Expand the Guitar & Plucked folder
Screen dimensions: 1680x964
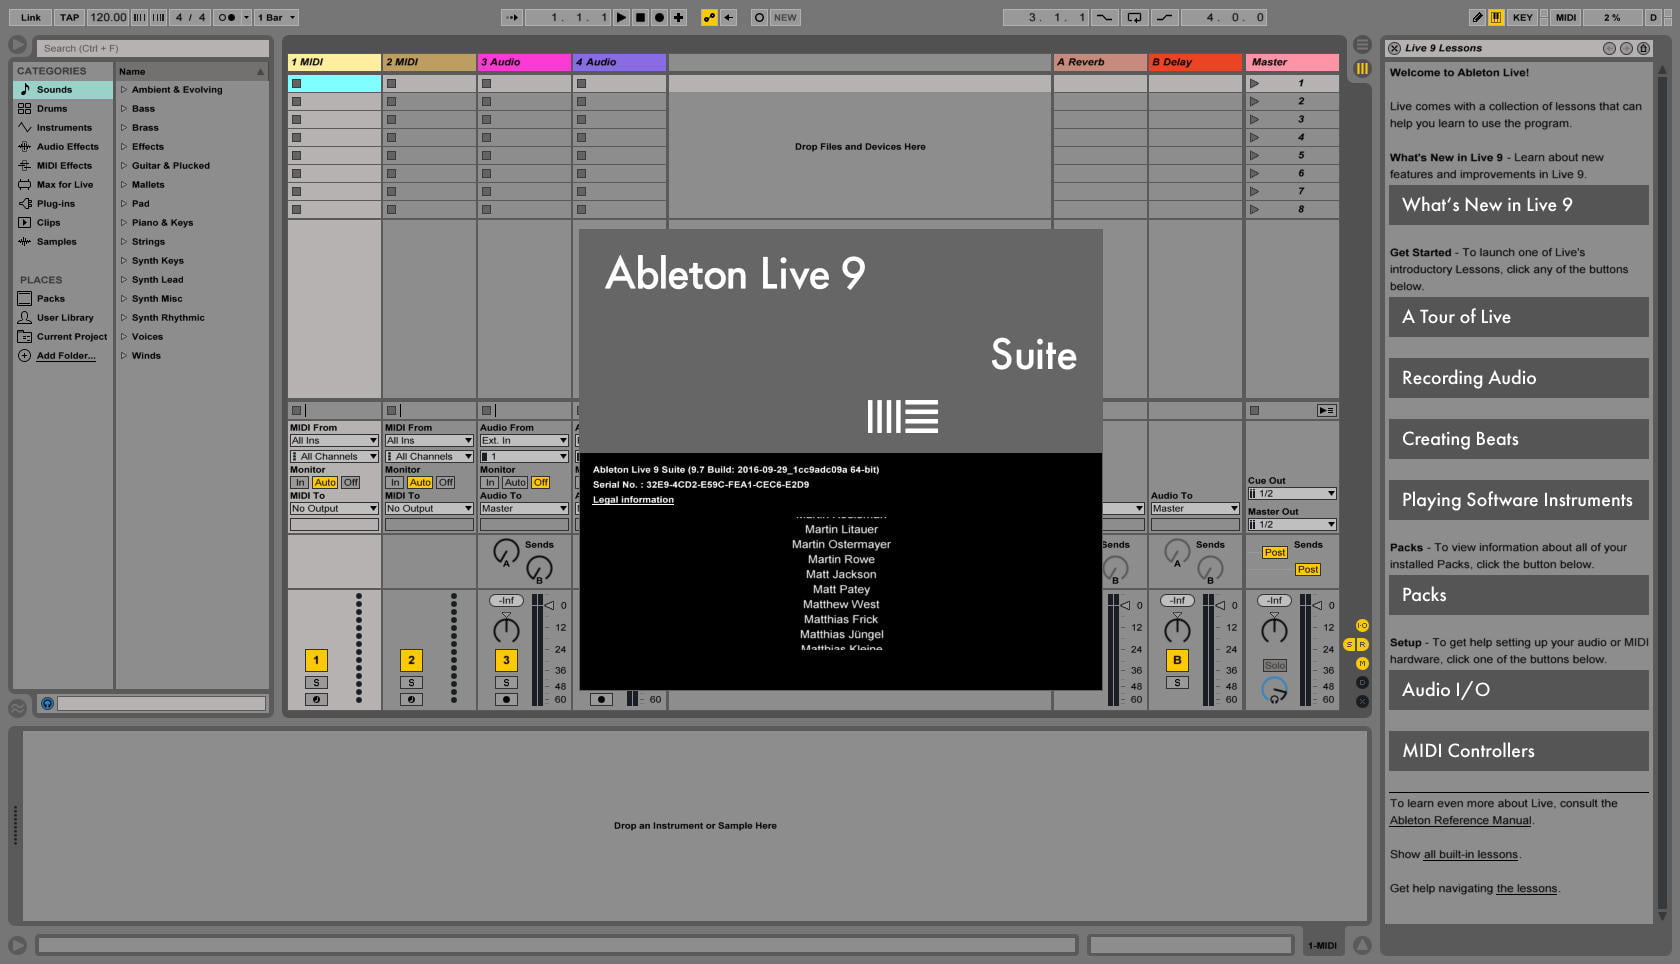(124, 165)
